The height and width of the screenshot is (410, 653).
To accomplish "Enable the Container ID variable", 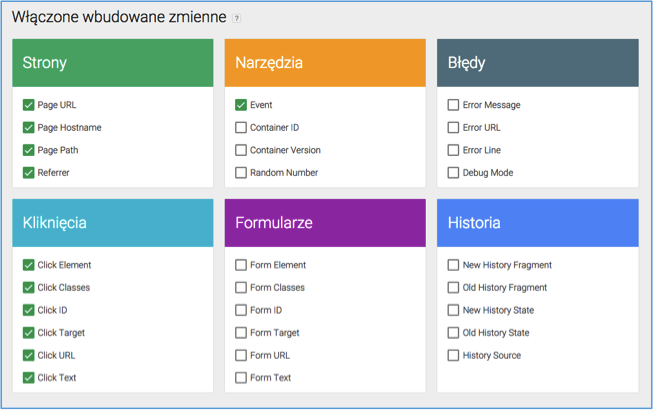I will pyautogui.click(x=241, y=128).
